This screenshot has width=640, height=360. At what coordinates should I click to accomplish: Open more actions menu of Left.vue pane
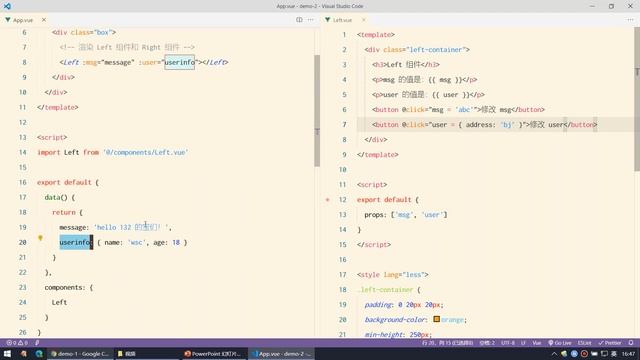tap(630, 20)
